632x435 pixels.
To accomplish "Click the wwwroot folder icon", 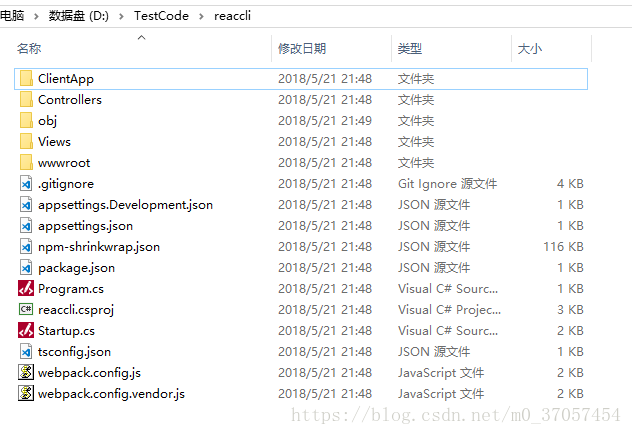I will 26,162.
